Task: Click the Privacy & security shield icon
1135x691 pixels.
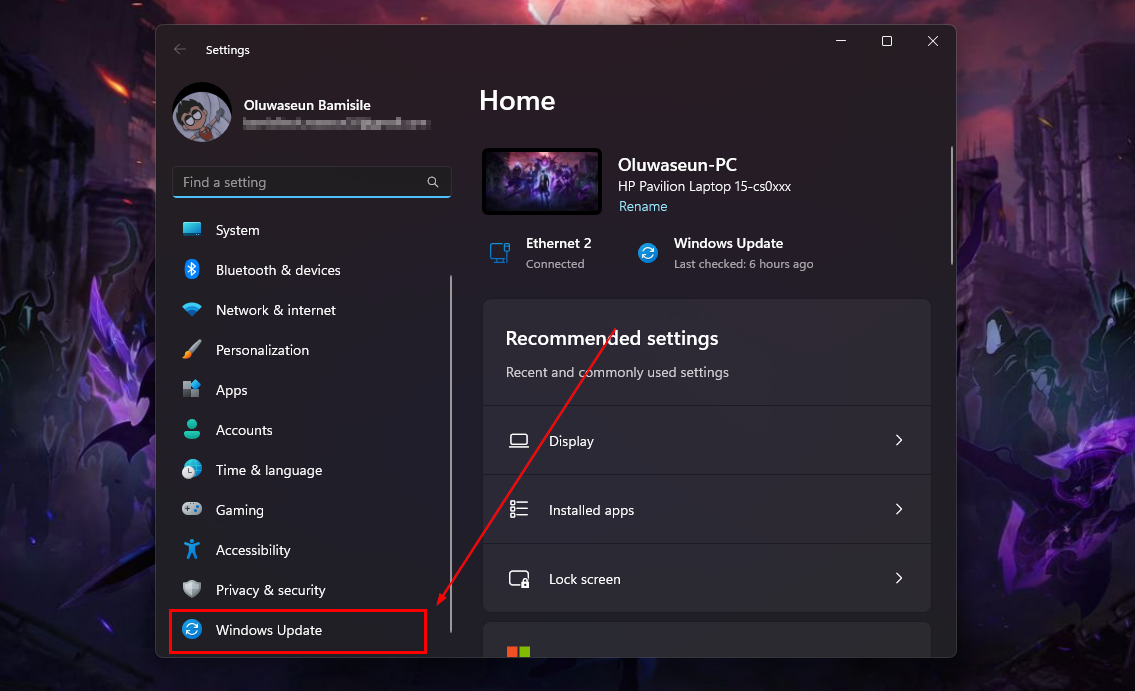Action: pos(192,590)
